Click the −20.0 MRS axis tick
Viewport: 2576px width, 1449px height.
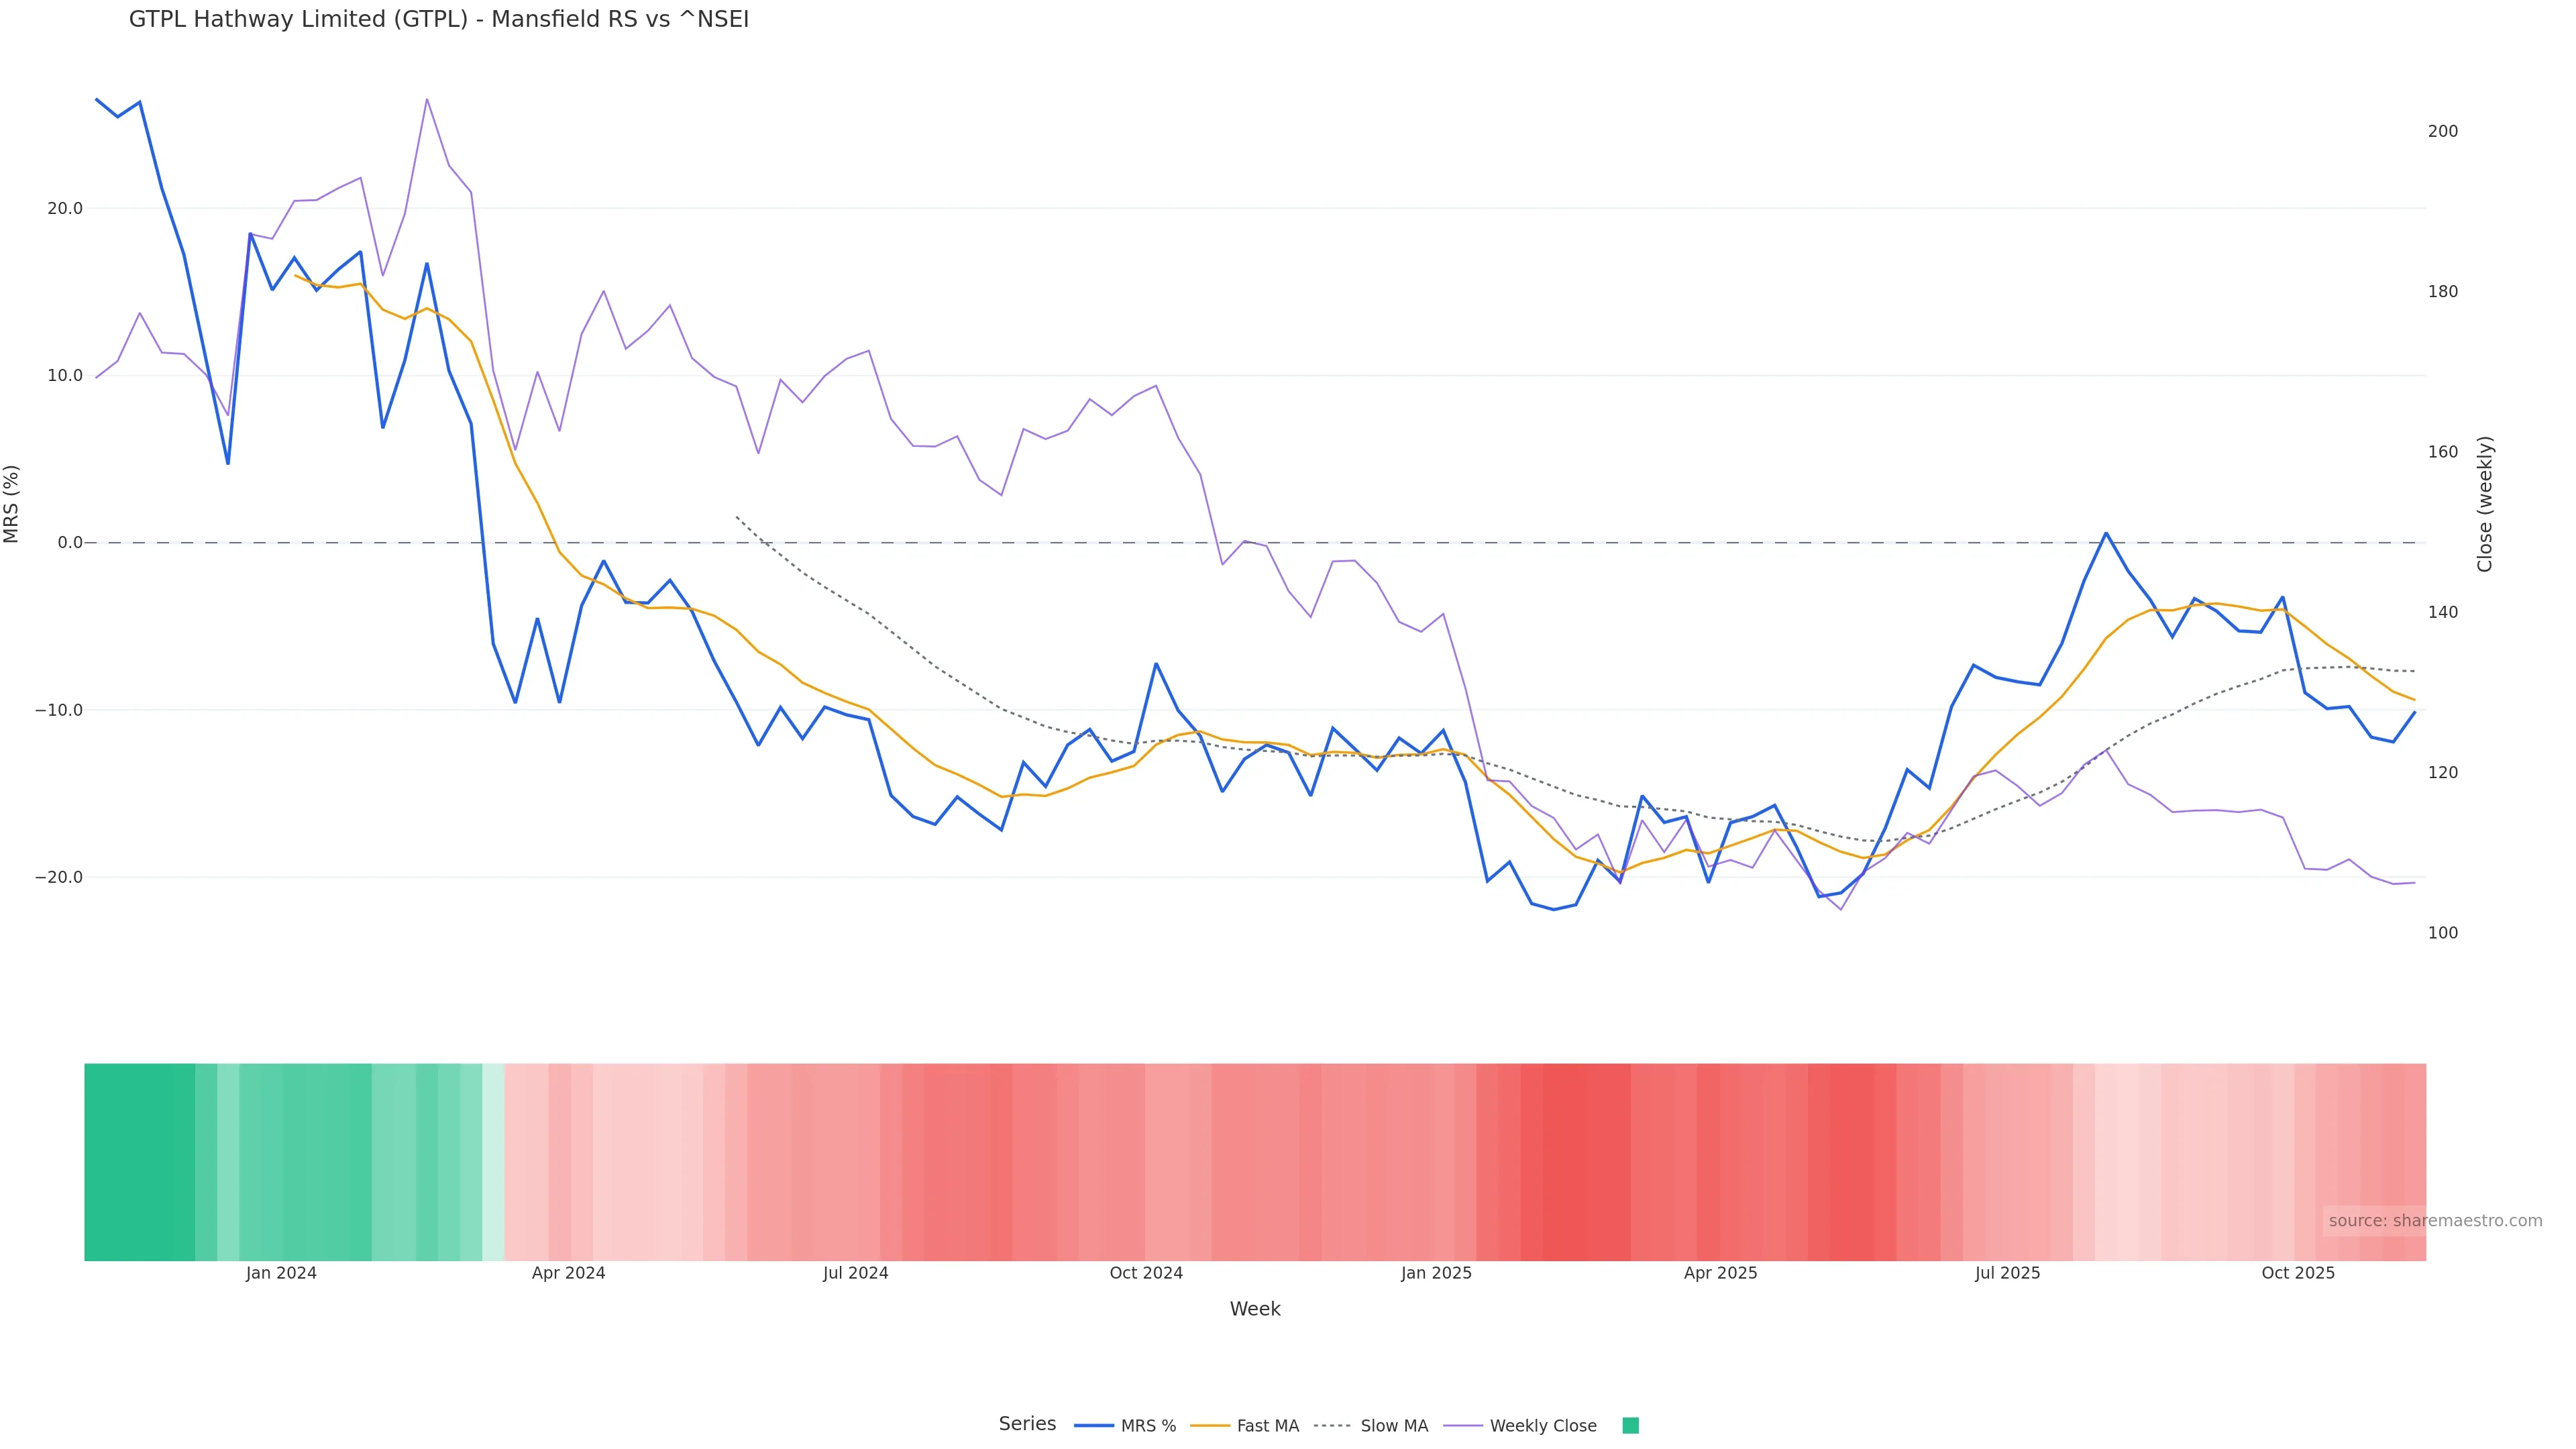pyautogui.click(x=59, y=877)
